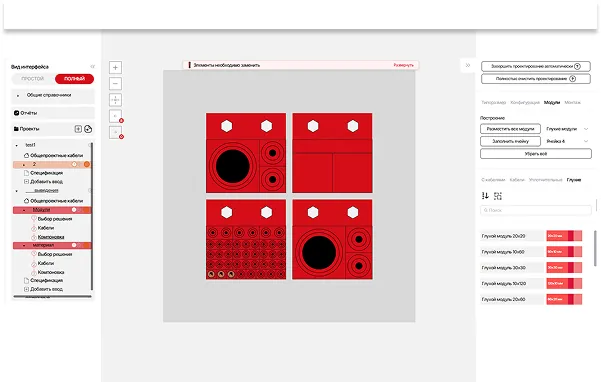Open Компоновка under the Модули row
601x382 pixels.
tap(51, 237)
